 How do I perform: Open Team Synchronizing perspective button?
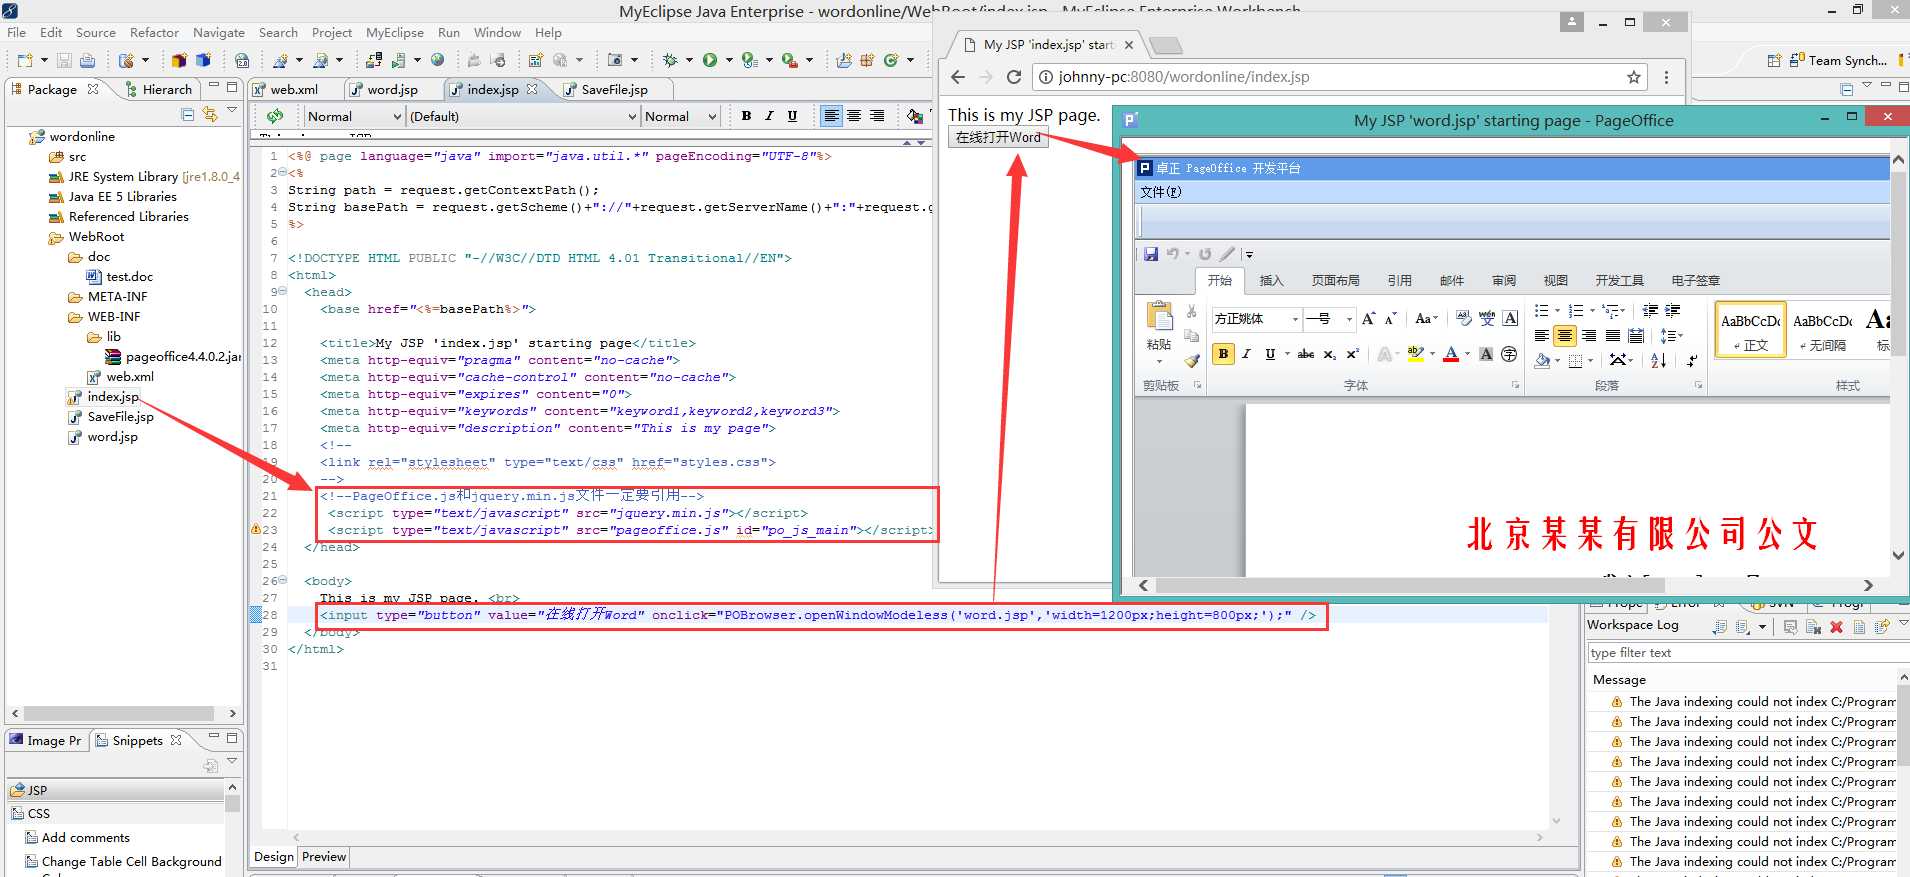pyautogui.click(x=1838, y=60)
